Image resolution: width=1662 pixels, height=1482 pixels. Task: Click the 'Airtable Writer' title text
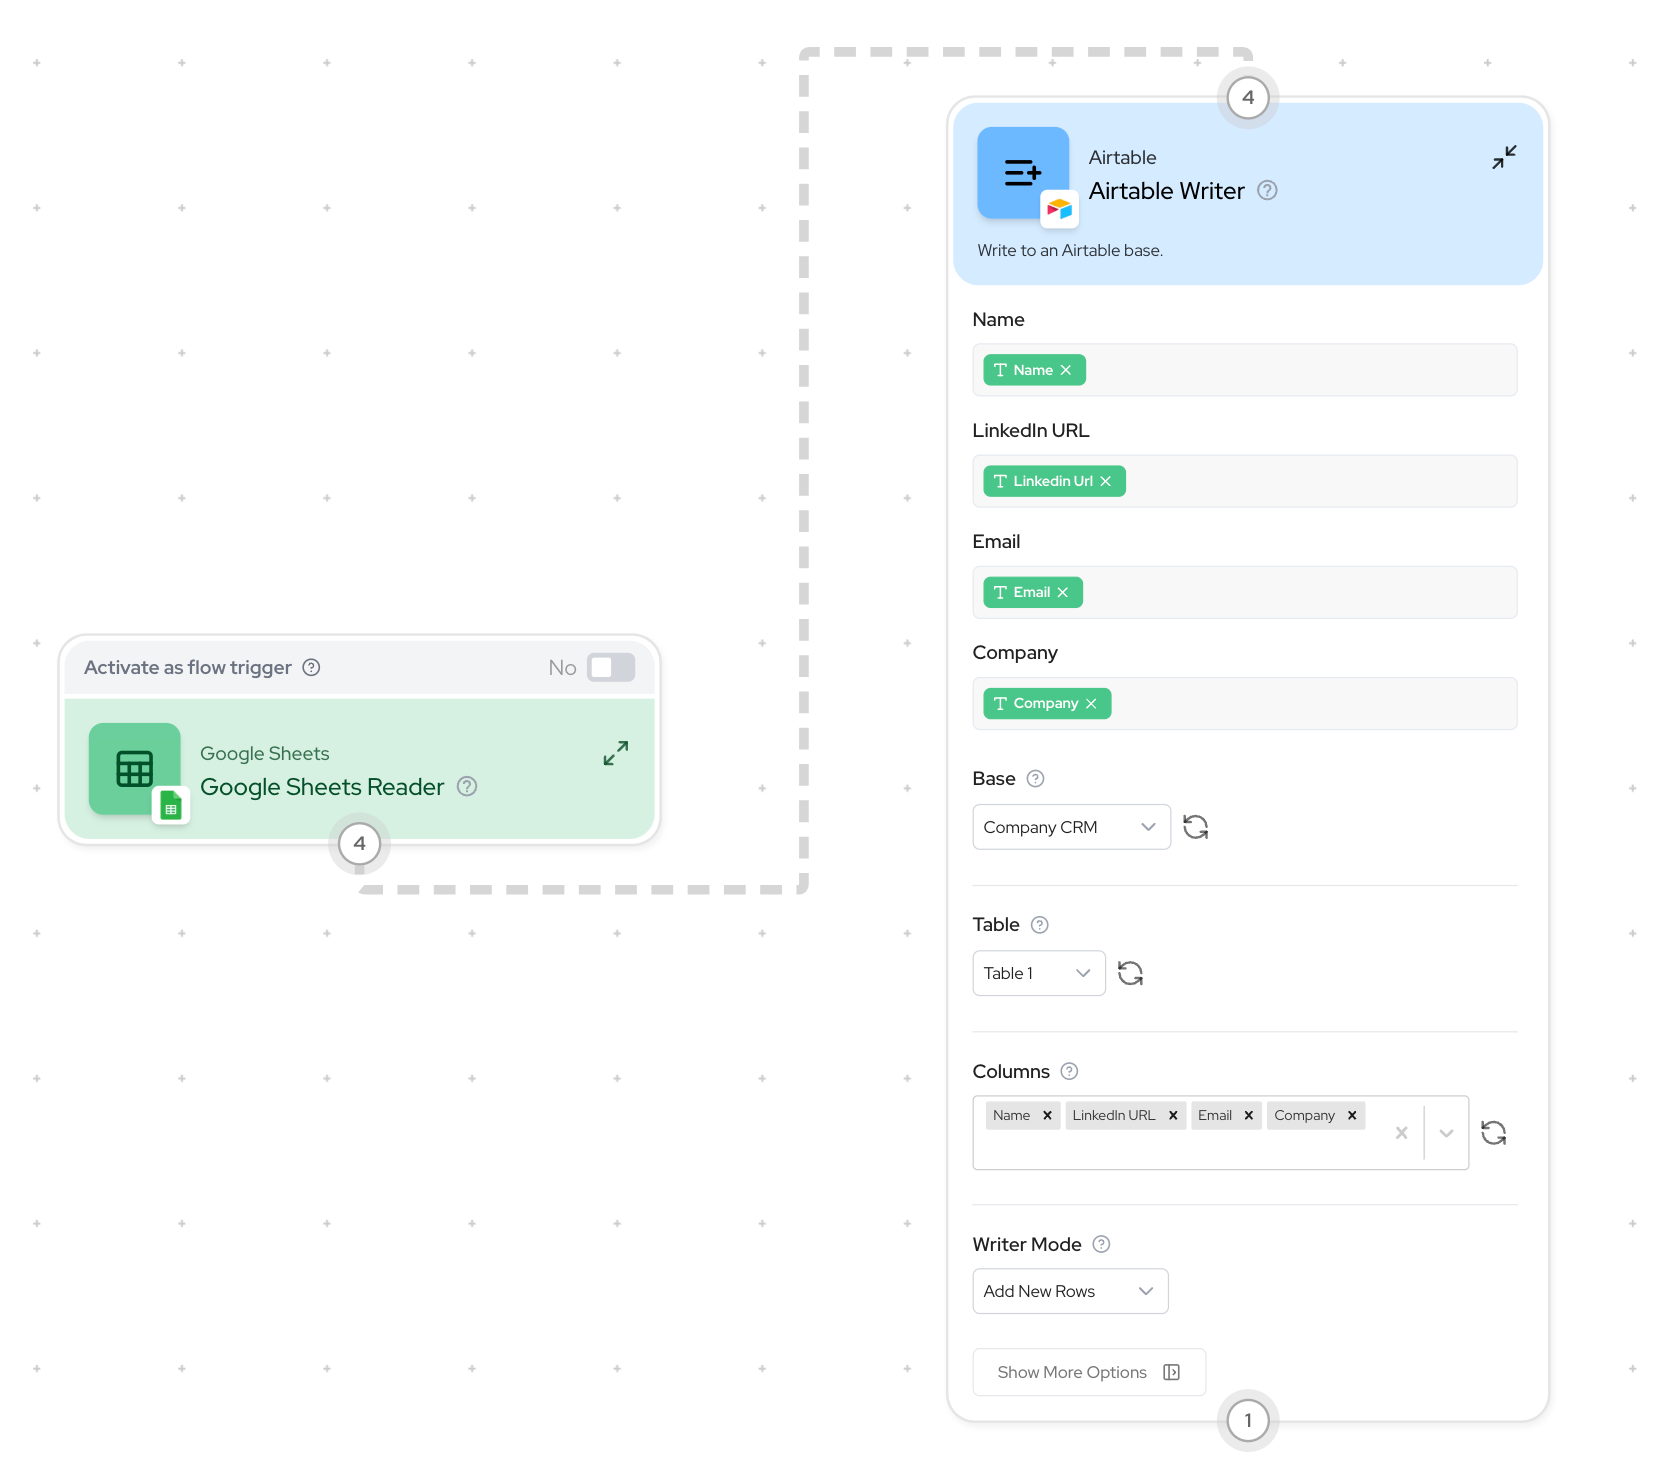(x=1167, y=190)
